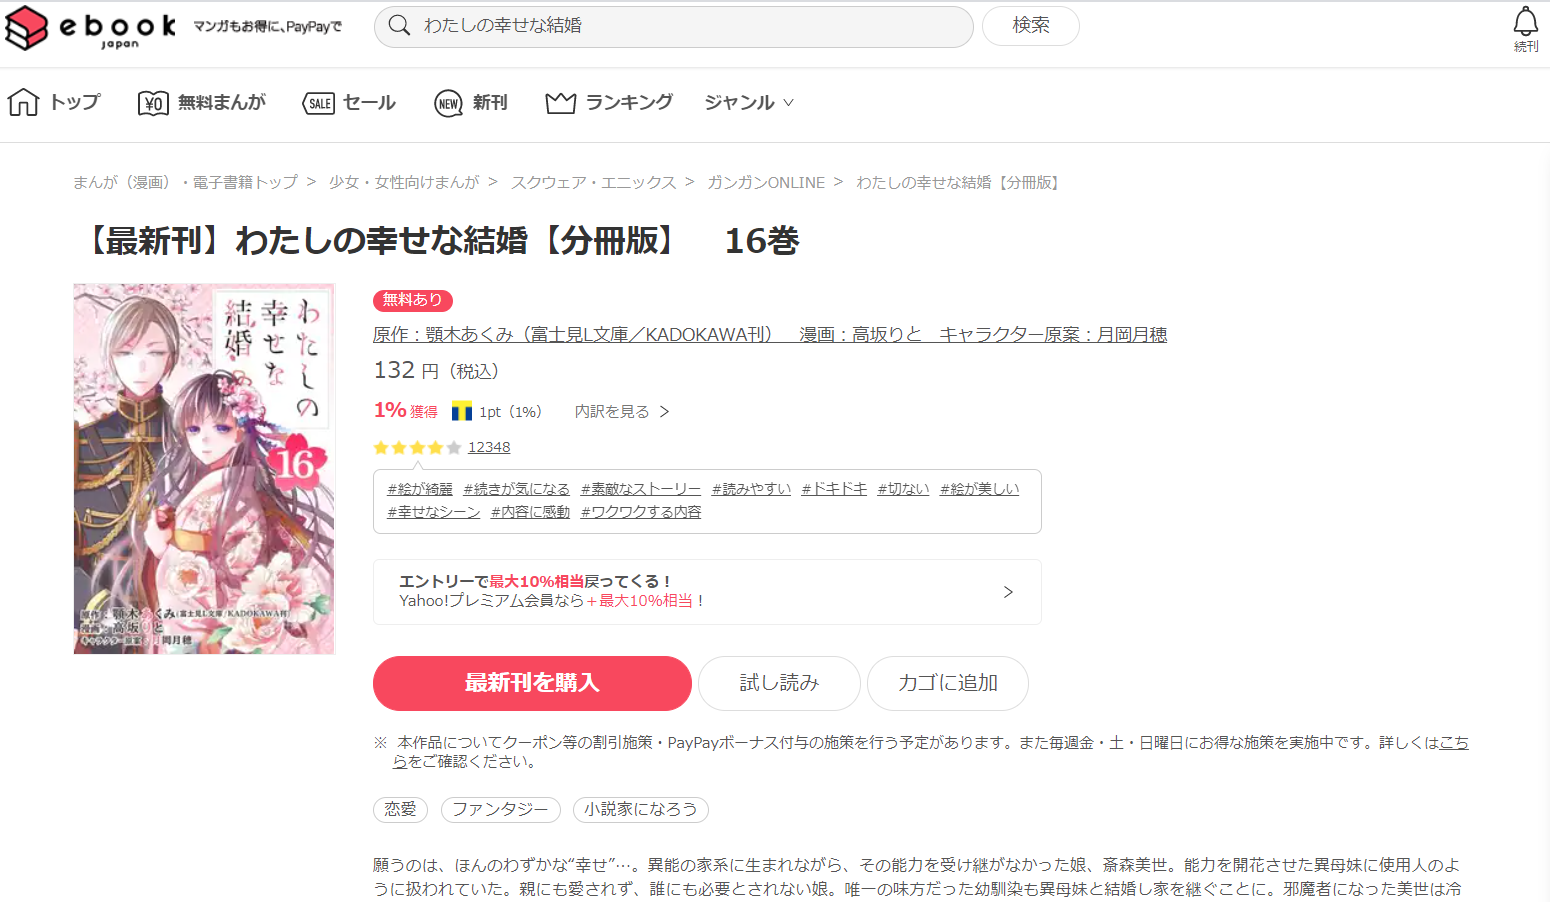Click the search magnifier icon

[399, 26]
